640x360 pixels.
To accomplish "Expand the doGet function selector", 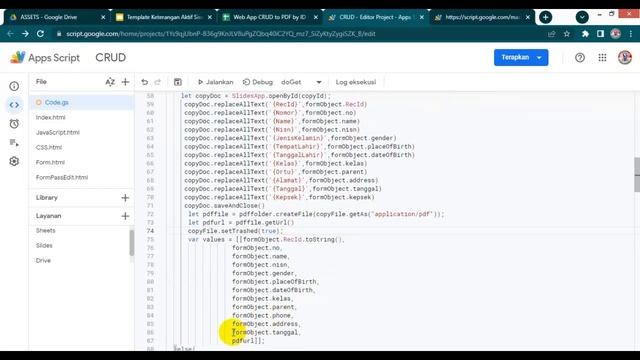I will click(319, 82).
